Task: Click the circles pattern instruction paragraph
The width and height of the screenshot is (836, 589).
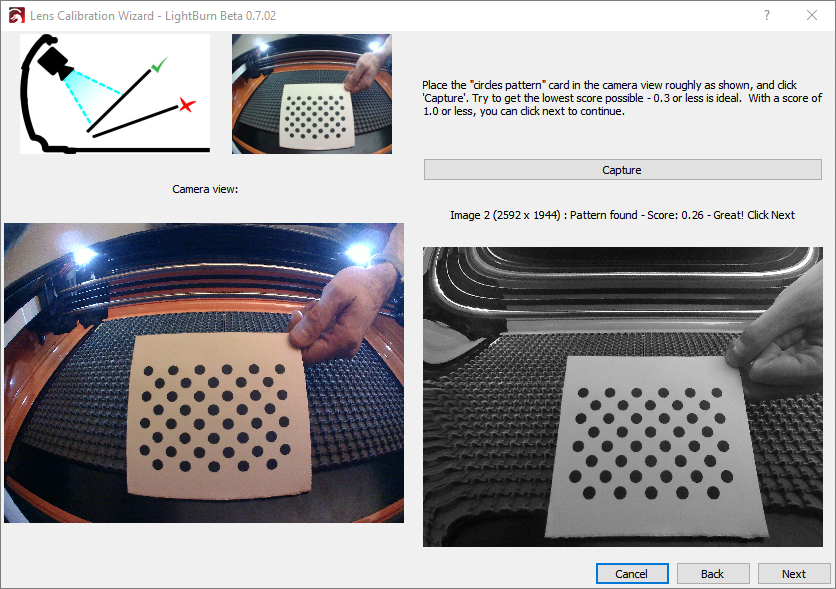Action: pos(622,98)
